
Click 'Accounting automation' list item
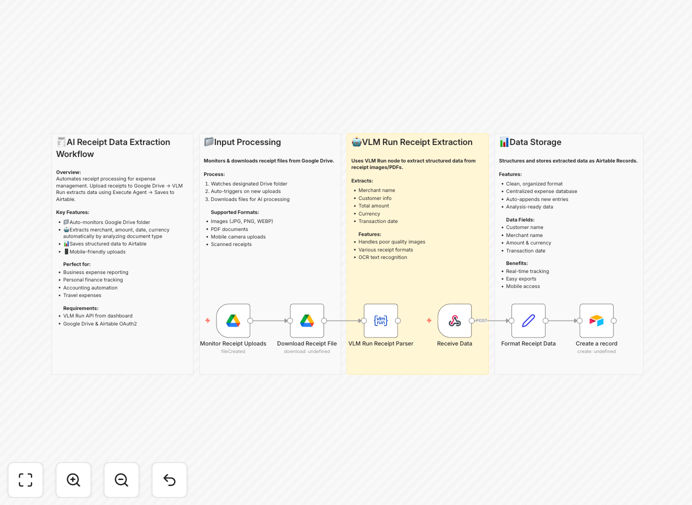[90, 288]
